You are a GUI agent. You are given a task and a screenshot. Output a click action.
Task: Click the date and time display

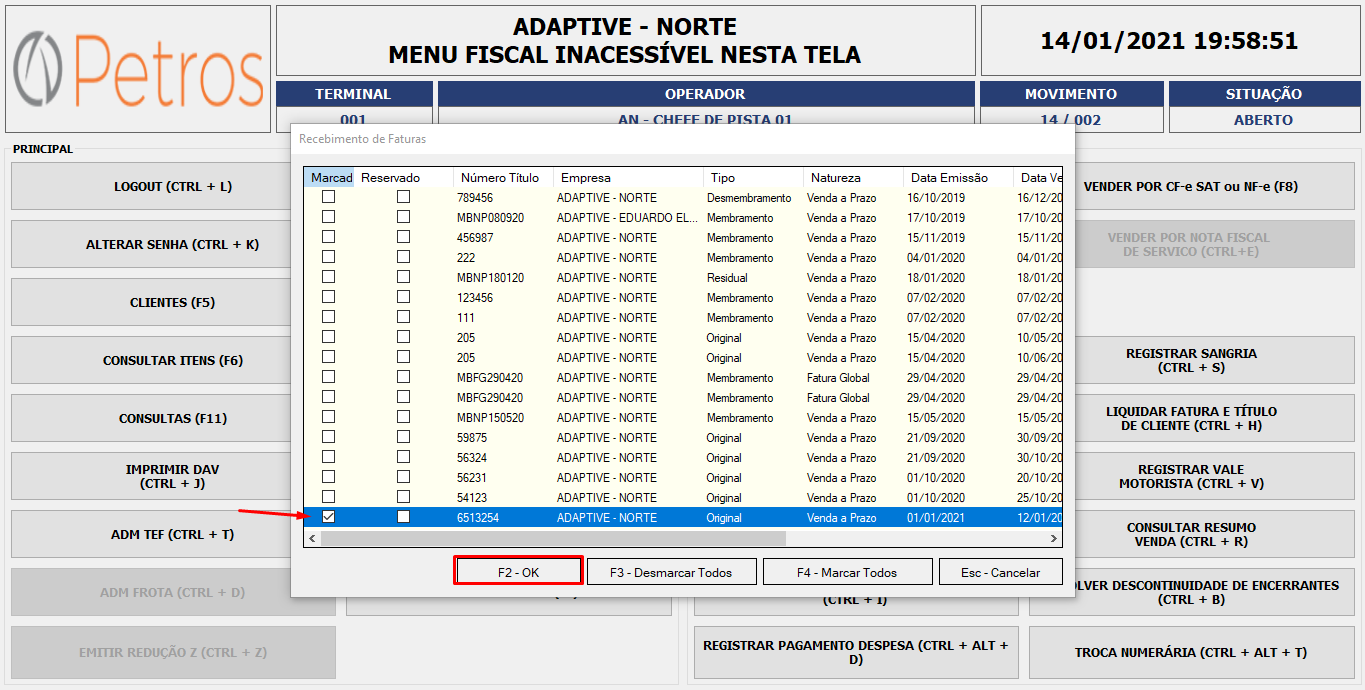pos(1169,41)
